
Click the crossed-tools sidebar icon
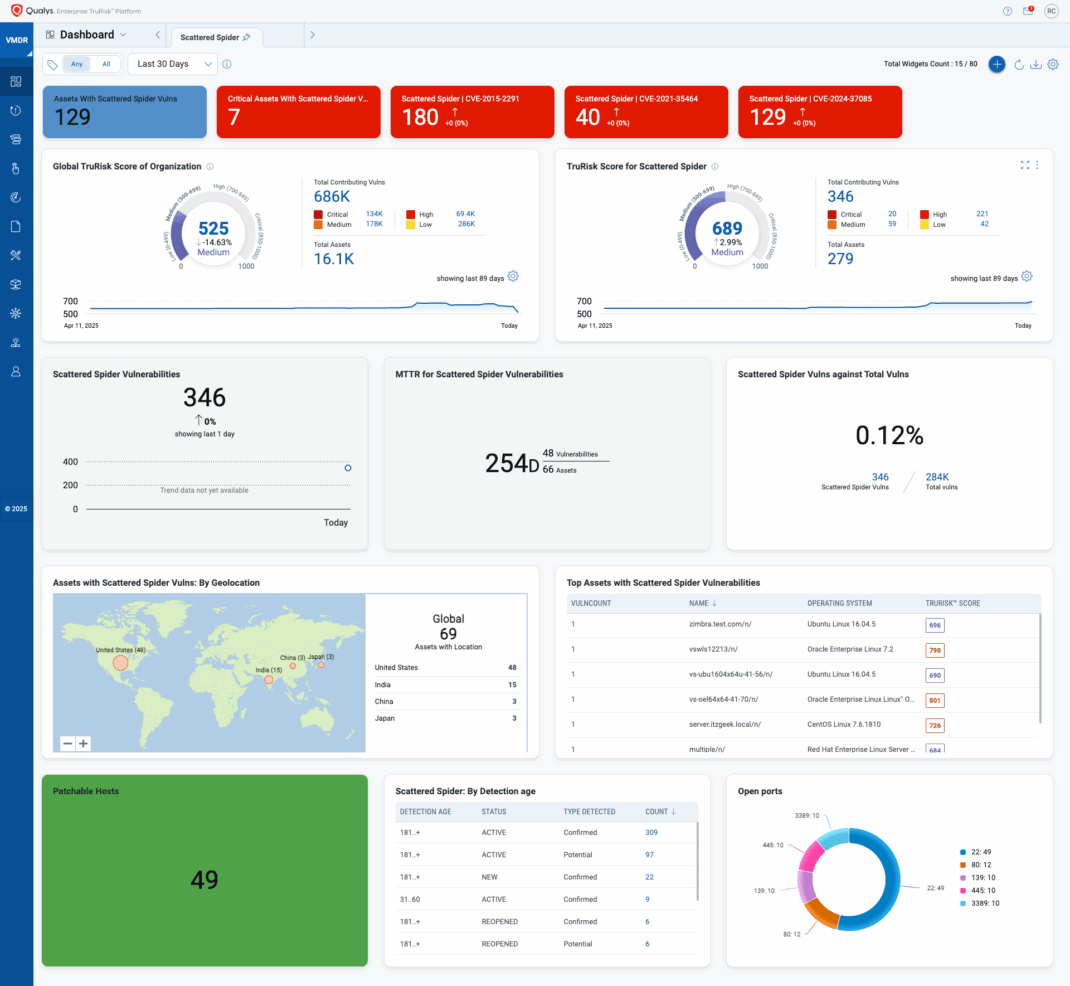point(16,255)
